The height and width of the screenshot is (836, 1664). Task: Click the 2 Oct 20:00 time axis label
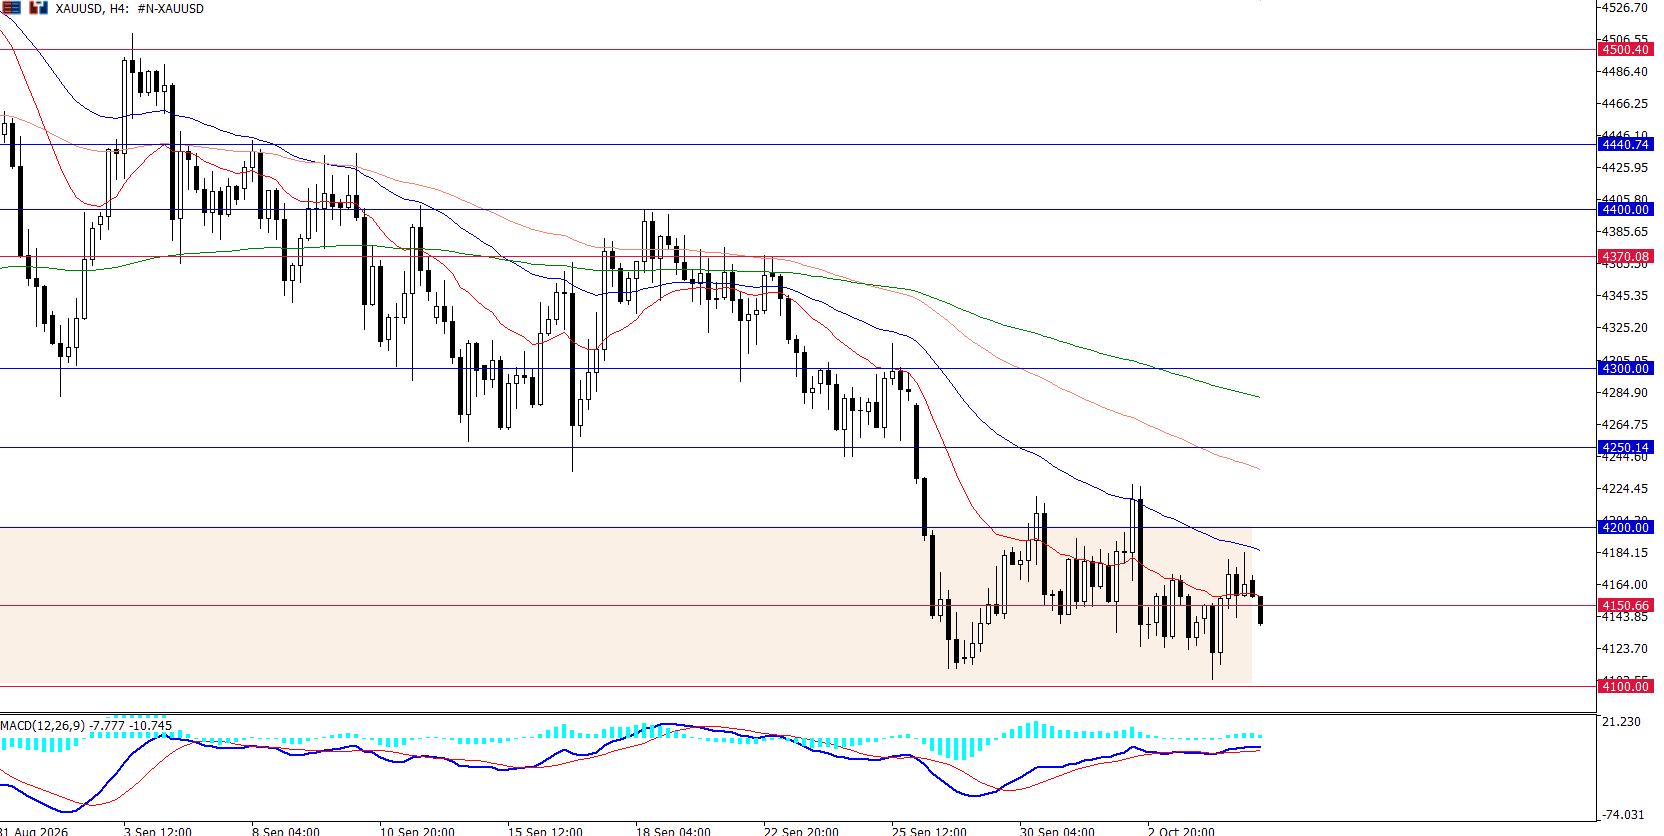tap(1182, 830)
